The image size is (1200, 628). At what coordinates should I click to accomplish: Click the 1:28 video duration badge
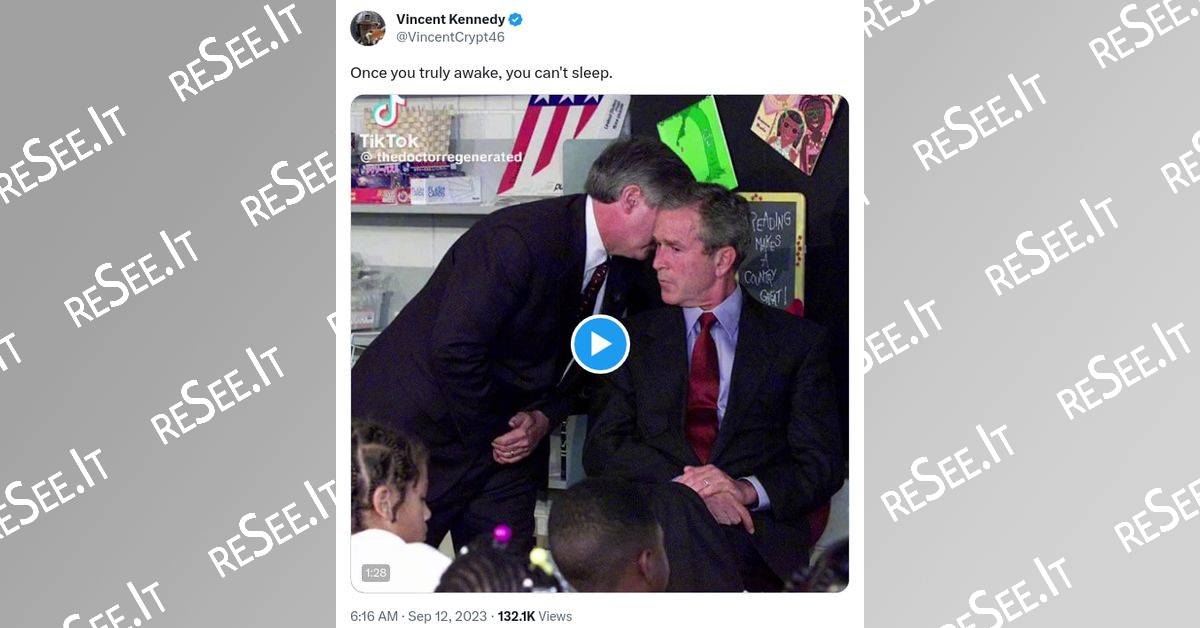pyautogui.click(x=376, y=573)
